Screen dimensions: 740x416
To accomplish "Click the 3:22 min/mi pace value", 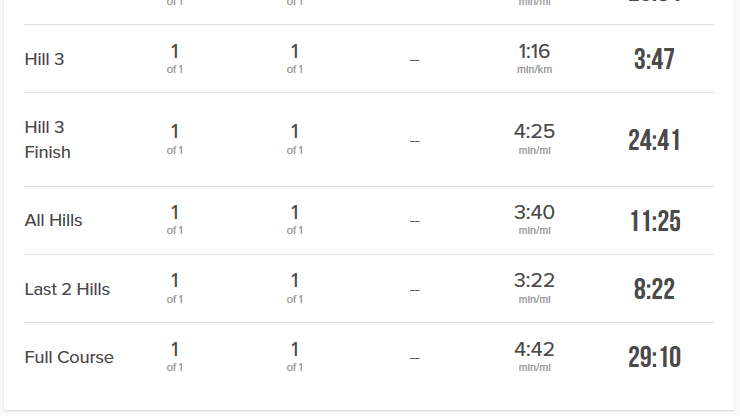I will 534,288.
